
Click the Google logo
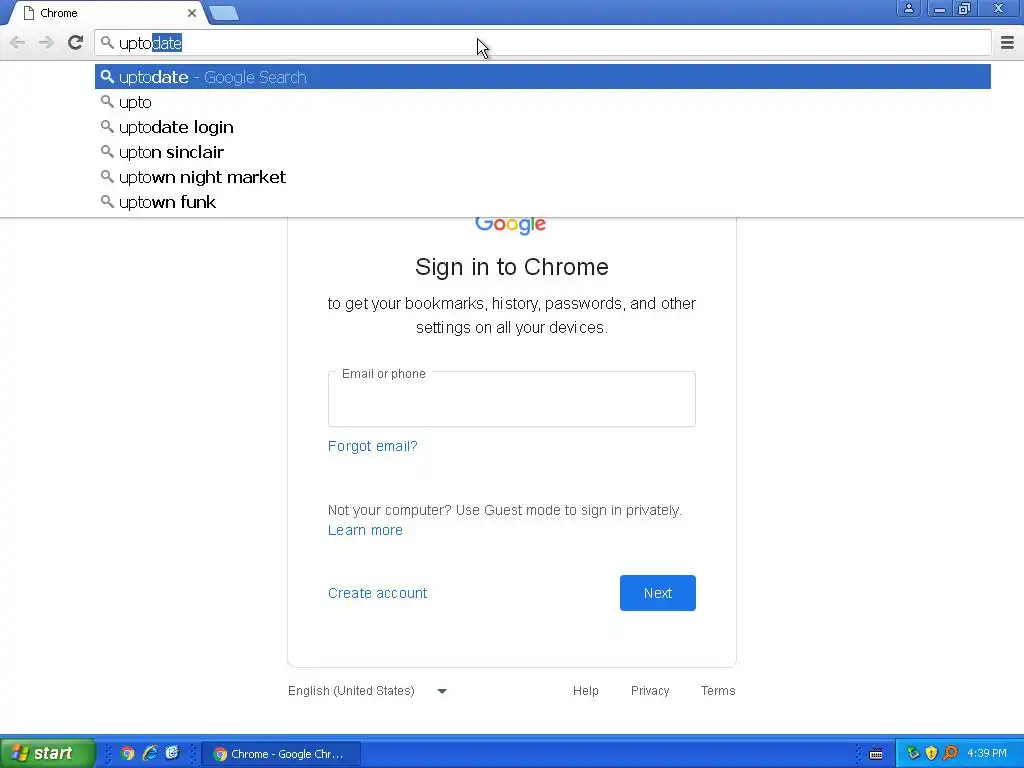pos(511,225)
